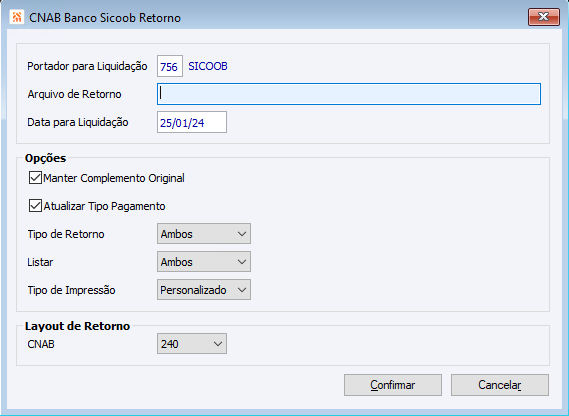Click the Data para Liquidação date field
The height and width of the screenshot is (416, 569).
(x=192, y=122)
